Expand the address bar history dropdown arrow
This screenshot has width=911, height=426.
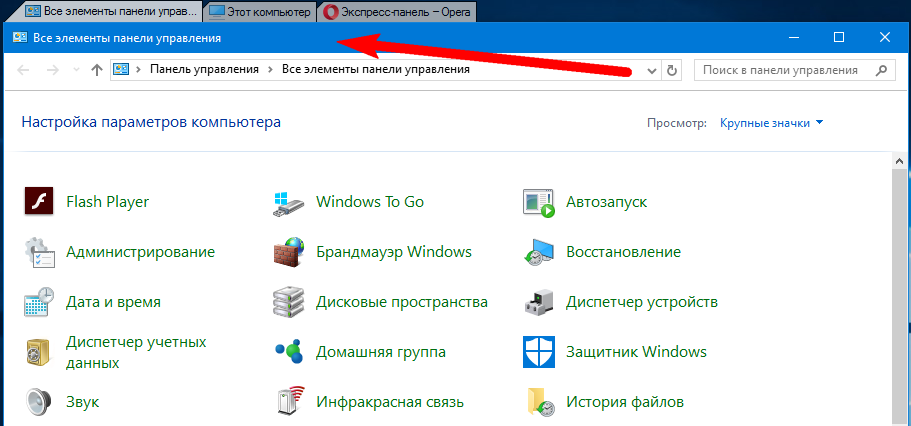point(652,70)
